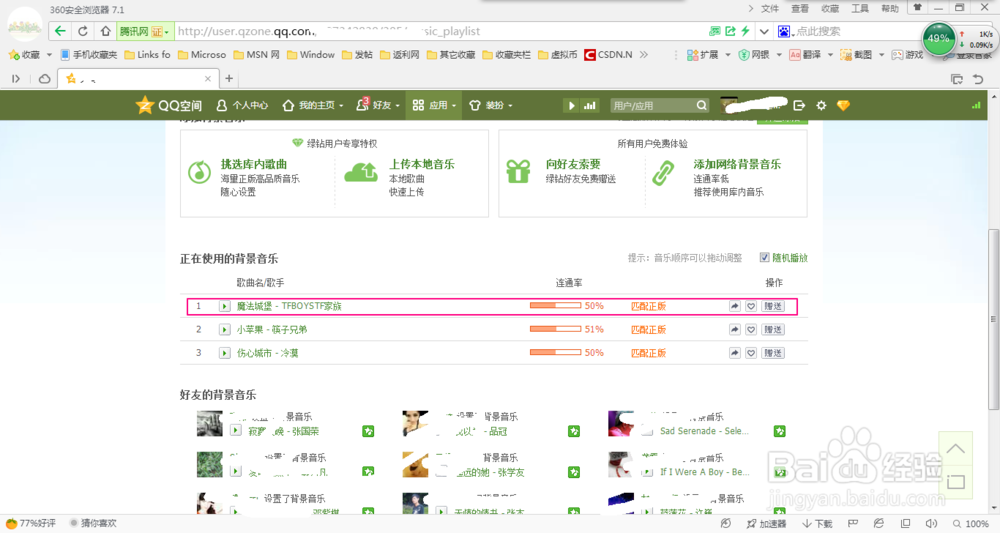Open the 挑选库内歌曲 link

point(254,164)
